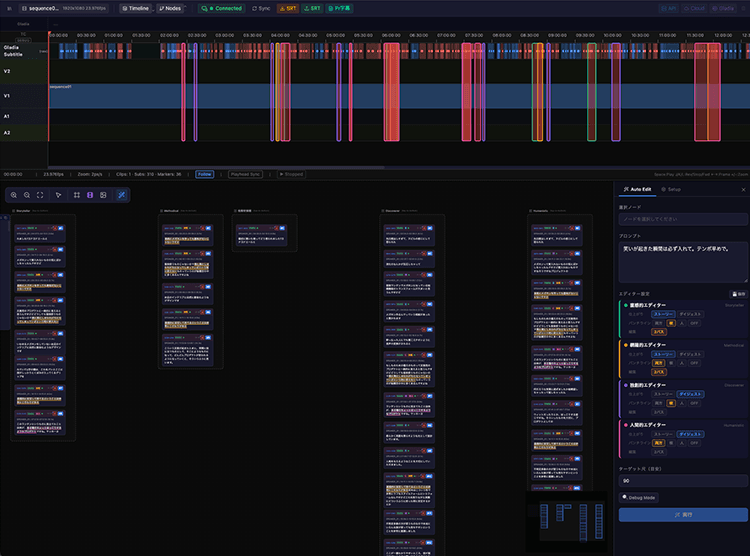Open the 選択ノード node selection dropdown
This screenshot has width=750, height=556.
click(682, 218)
